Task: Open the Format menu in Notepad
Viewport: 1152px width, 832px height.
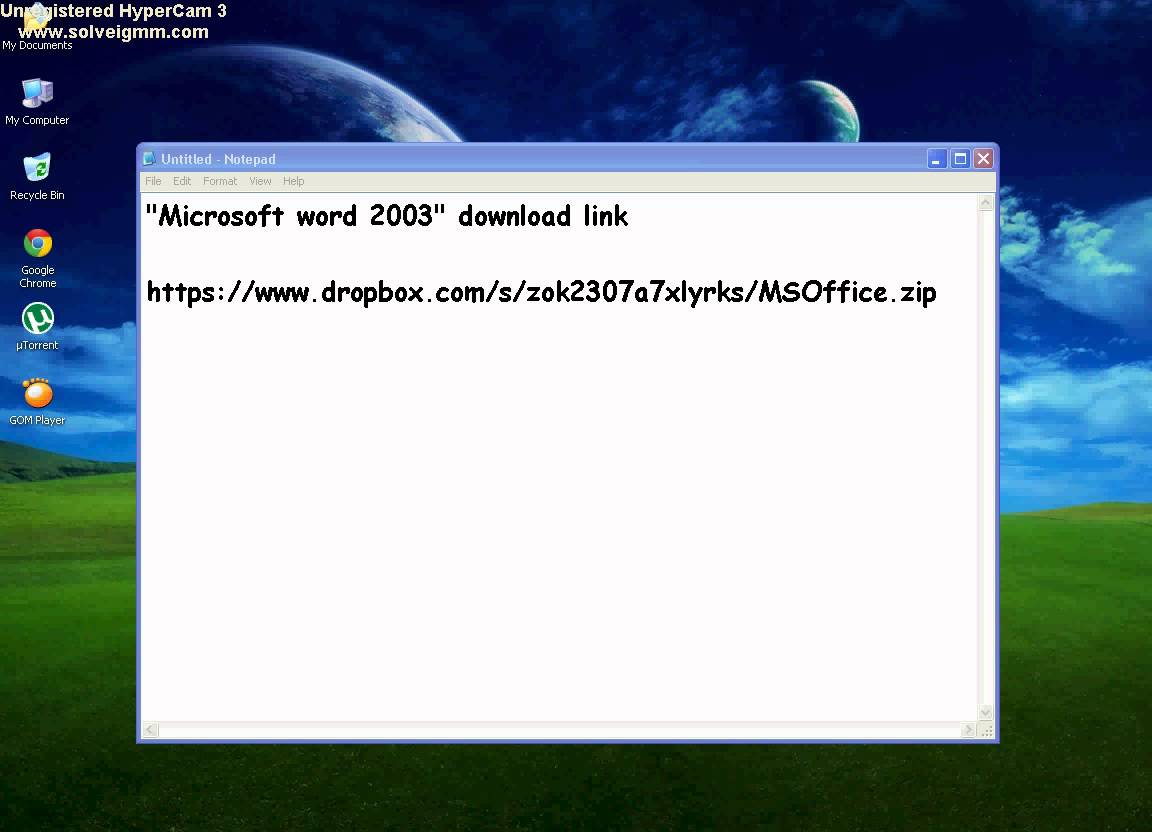Action: 220,182
